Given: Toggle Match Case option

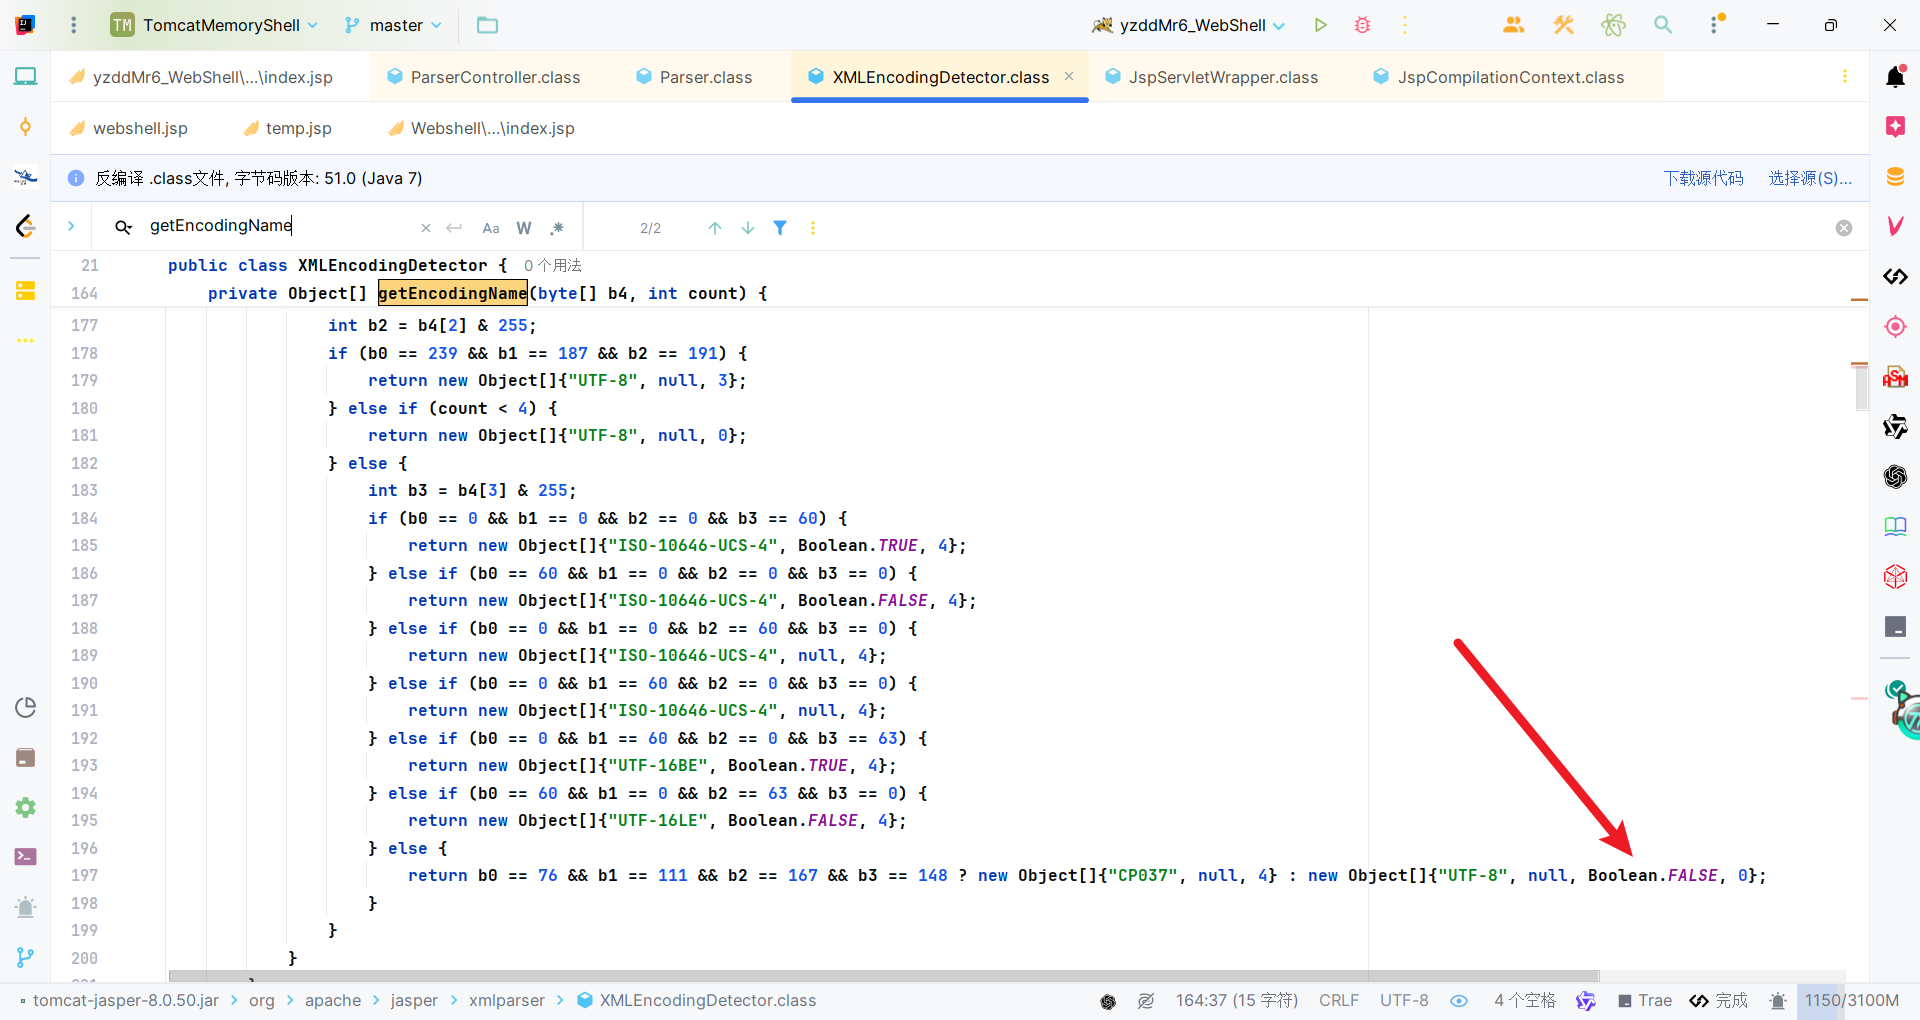Looking at the screenshot, I should click(491, 228).
